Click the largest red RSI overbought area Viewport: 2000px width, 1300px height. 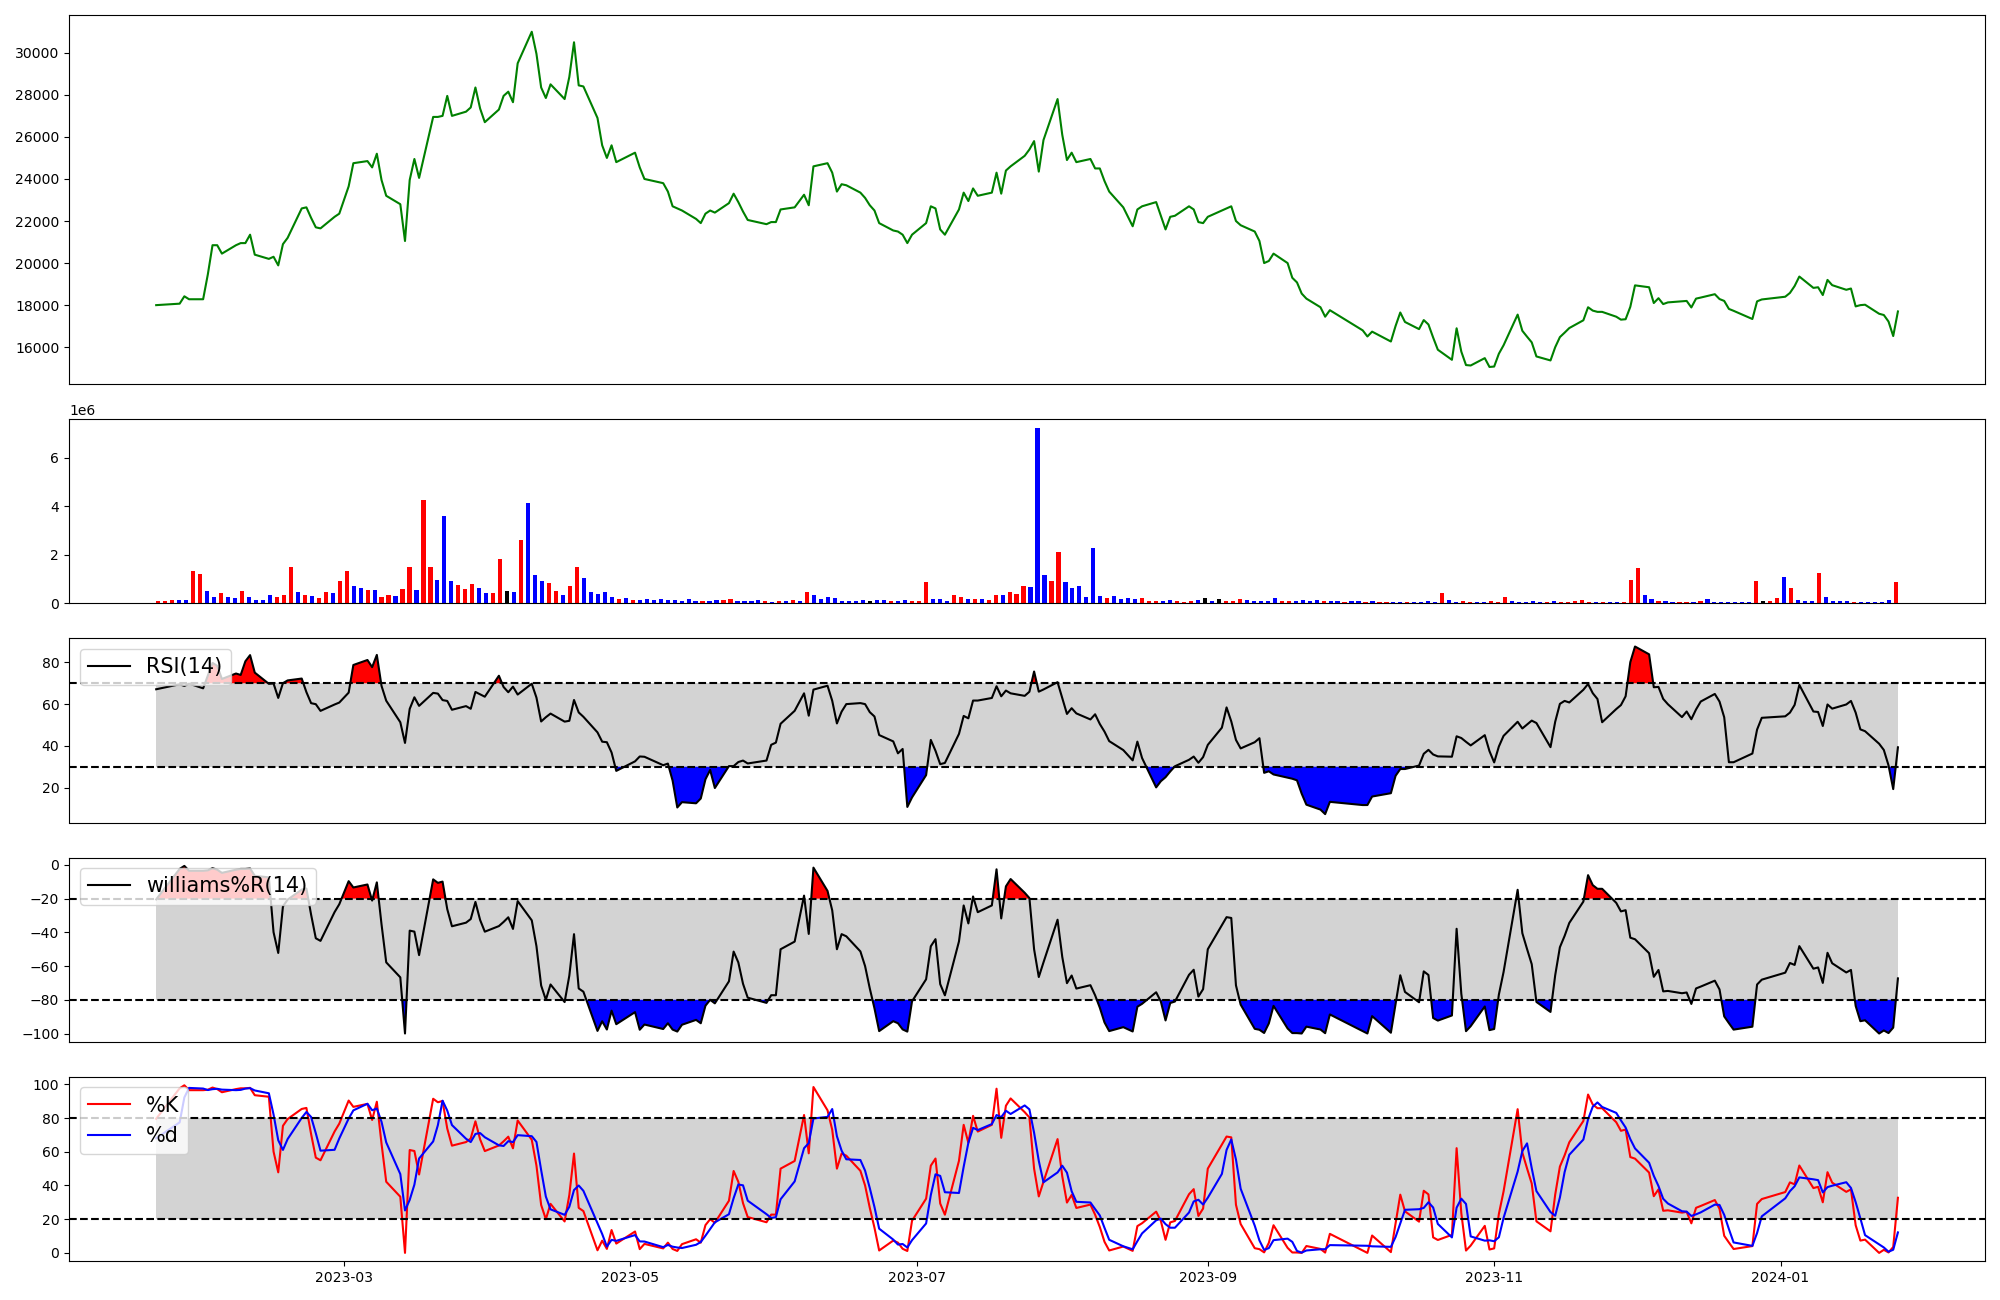click(x=1639, y=668)
